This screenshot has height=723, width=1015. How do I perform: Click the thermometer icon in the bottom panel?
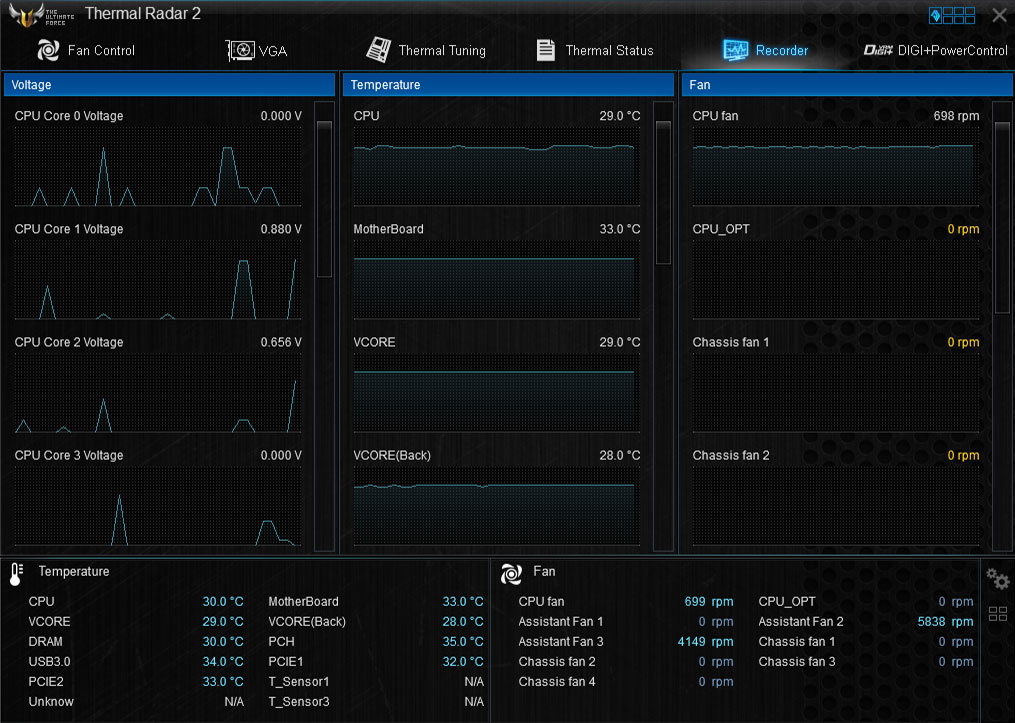[17, 573]
